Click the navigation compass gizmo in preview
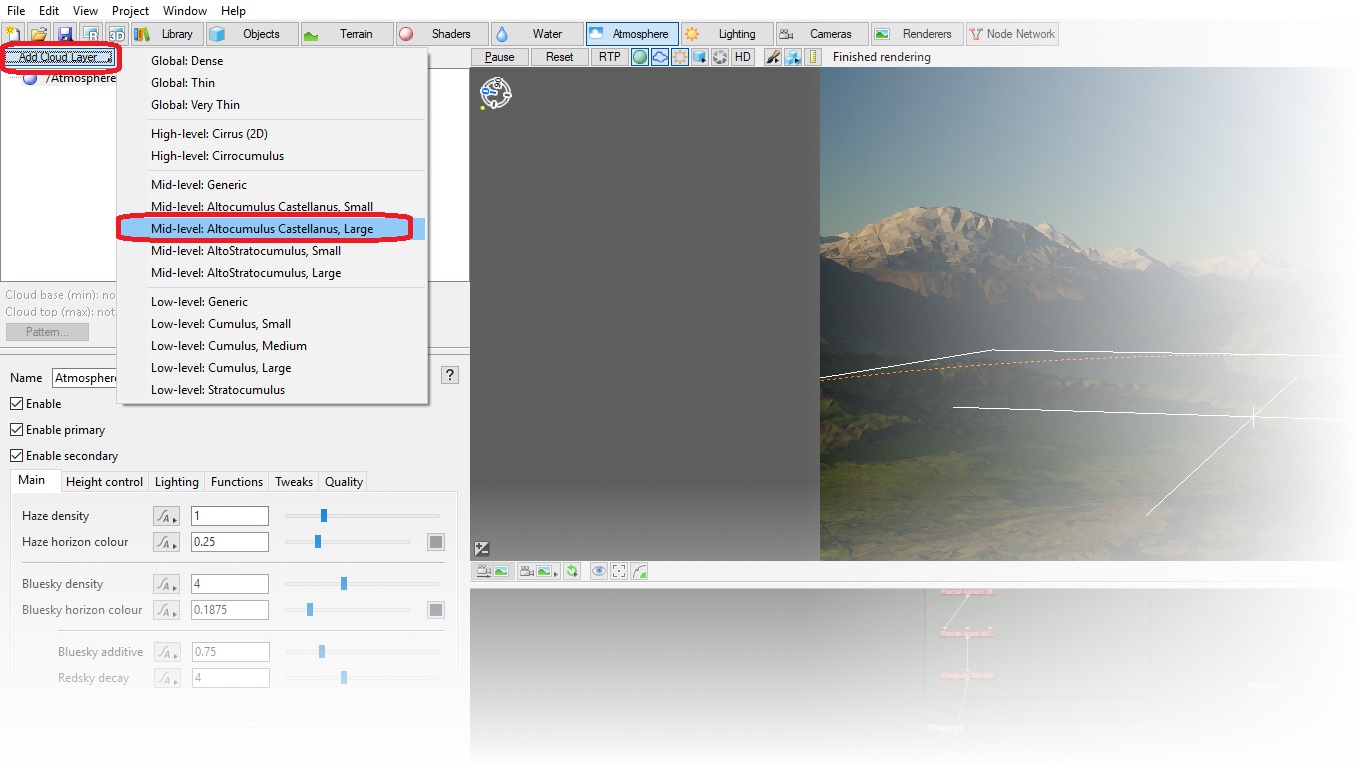The height and width of the screenshot is (767, 1357). 495,93
